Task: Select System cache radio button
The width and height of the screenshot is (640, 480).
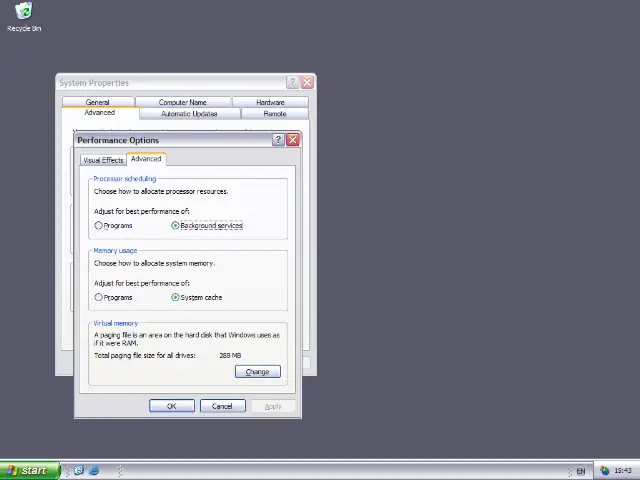Action: click(197, 298)
